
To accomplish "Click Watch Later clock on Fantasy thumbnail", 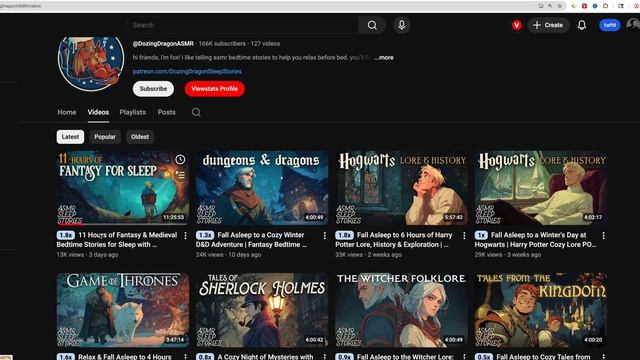I will pyautogui.click(x=180, y=160).
